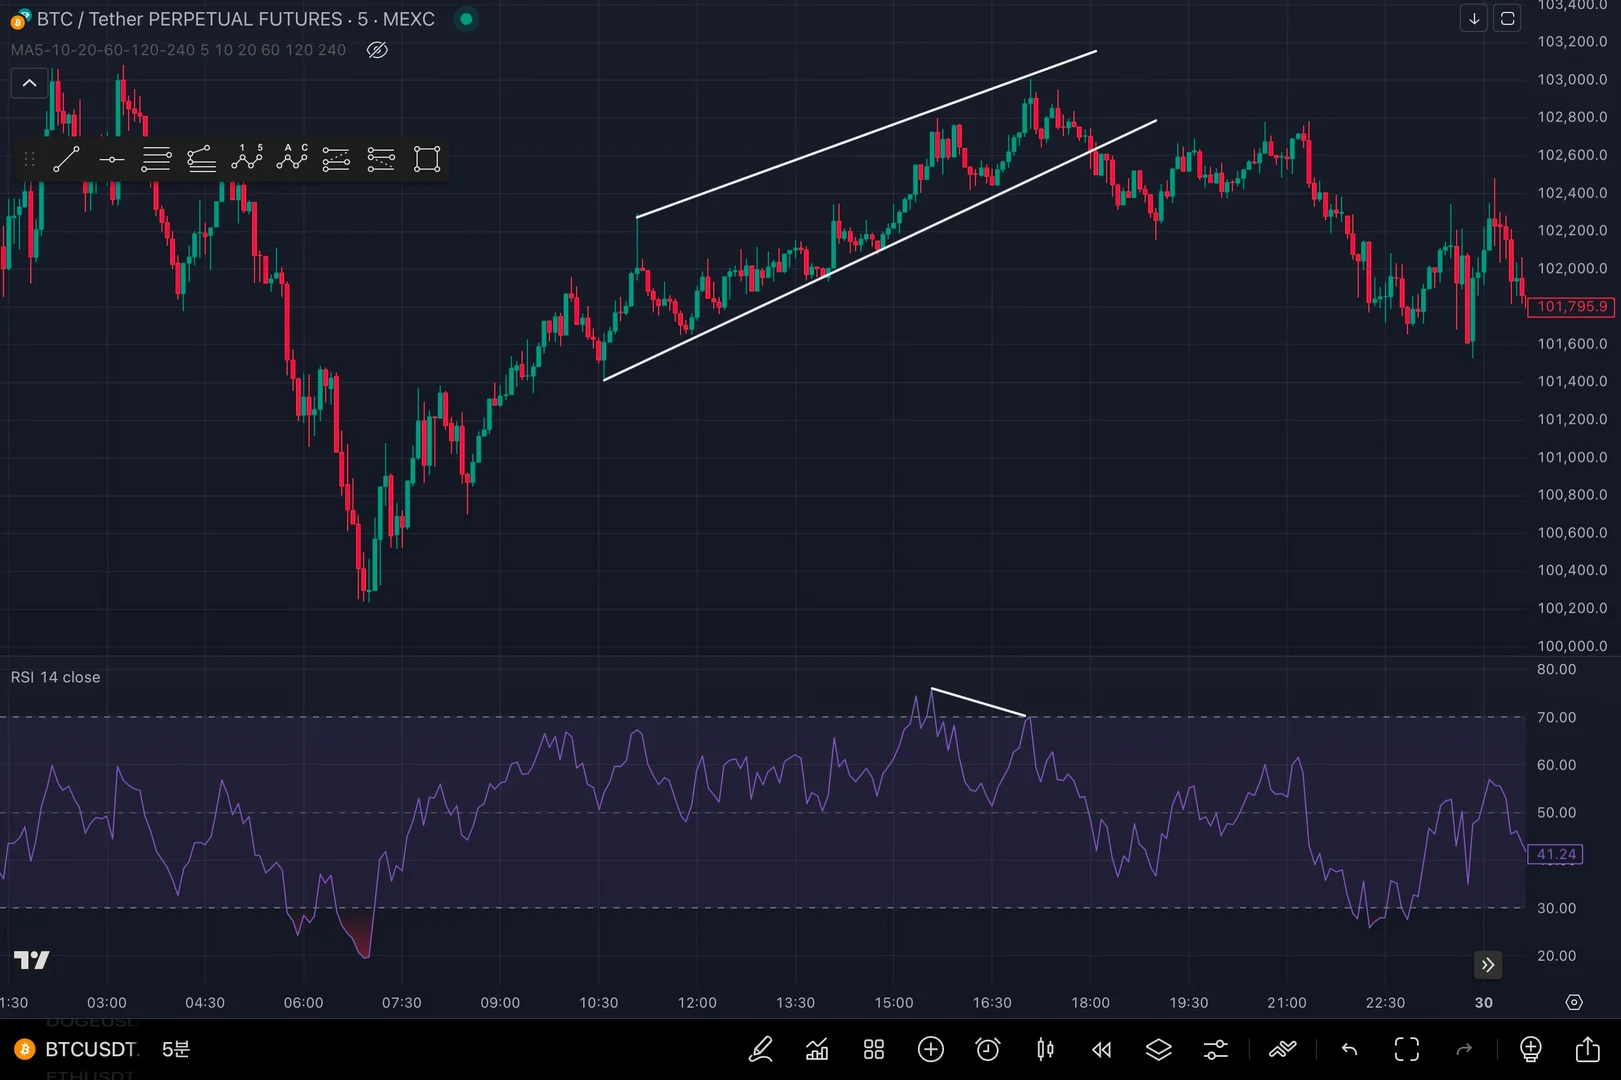Screen dimensions: 1621x1080
Task: Open the chart layout grid selector
Action: pos(874,1049)
